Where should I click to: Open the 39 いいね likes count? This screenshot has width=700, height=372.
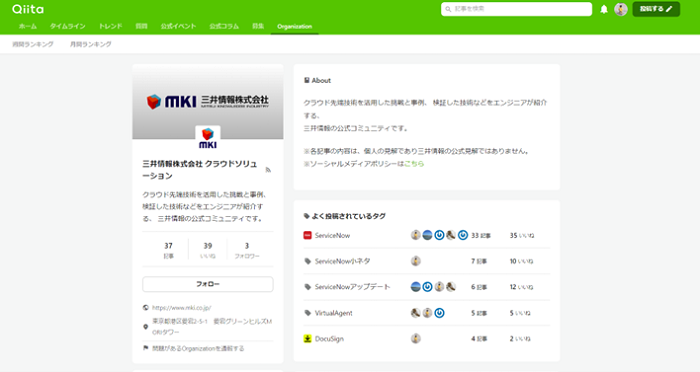click(208, 250)
